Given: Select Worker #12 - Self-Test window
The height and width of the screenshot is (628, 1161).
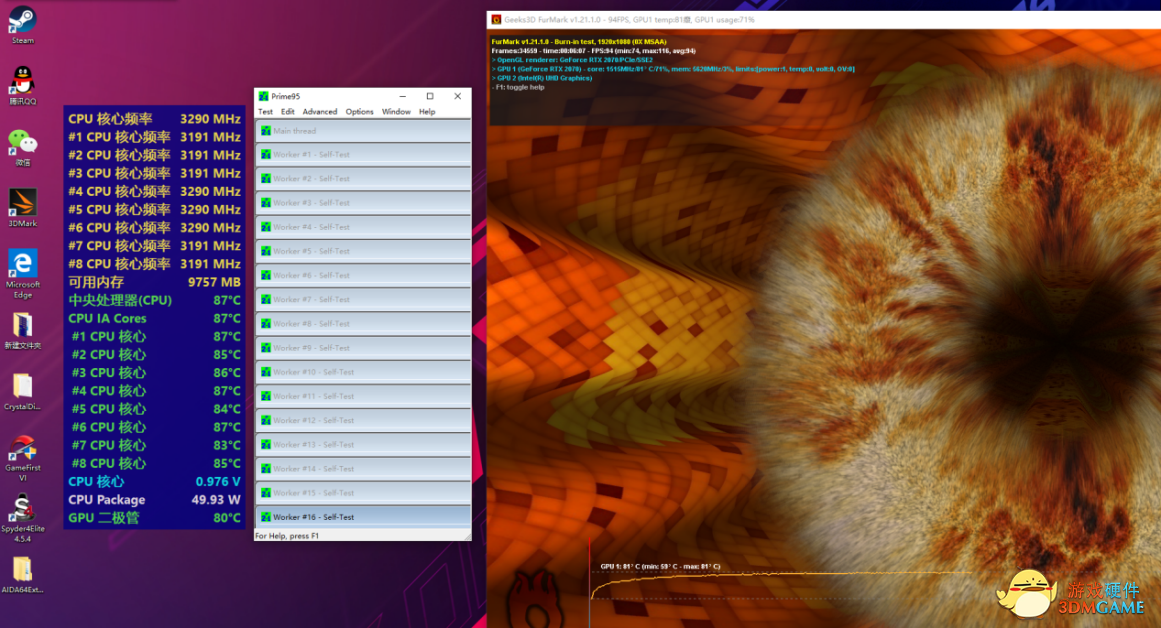Looking at the screenshot, I should point(363,421).
